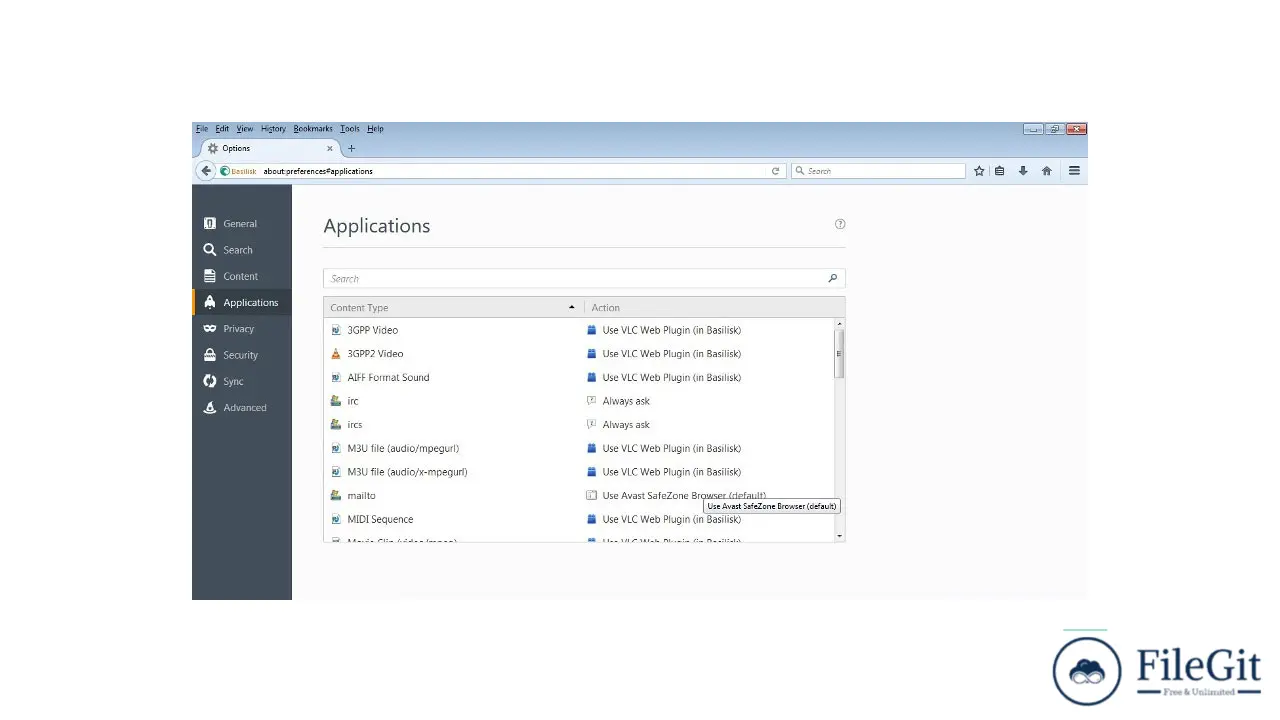The image size is (1280, 720).
Task: Select the M3U file (audio/x-mpegurl) label
Action: click(x=407, y=472)
